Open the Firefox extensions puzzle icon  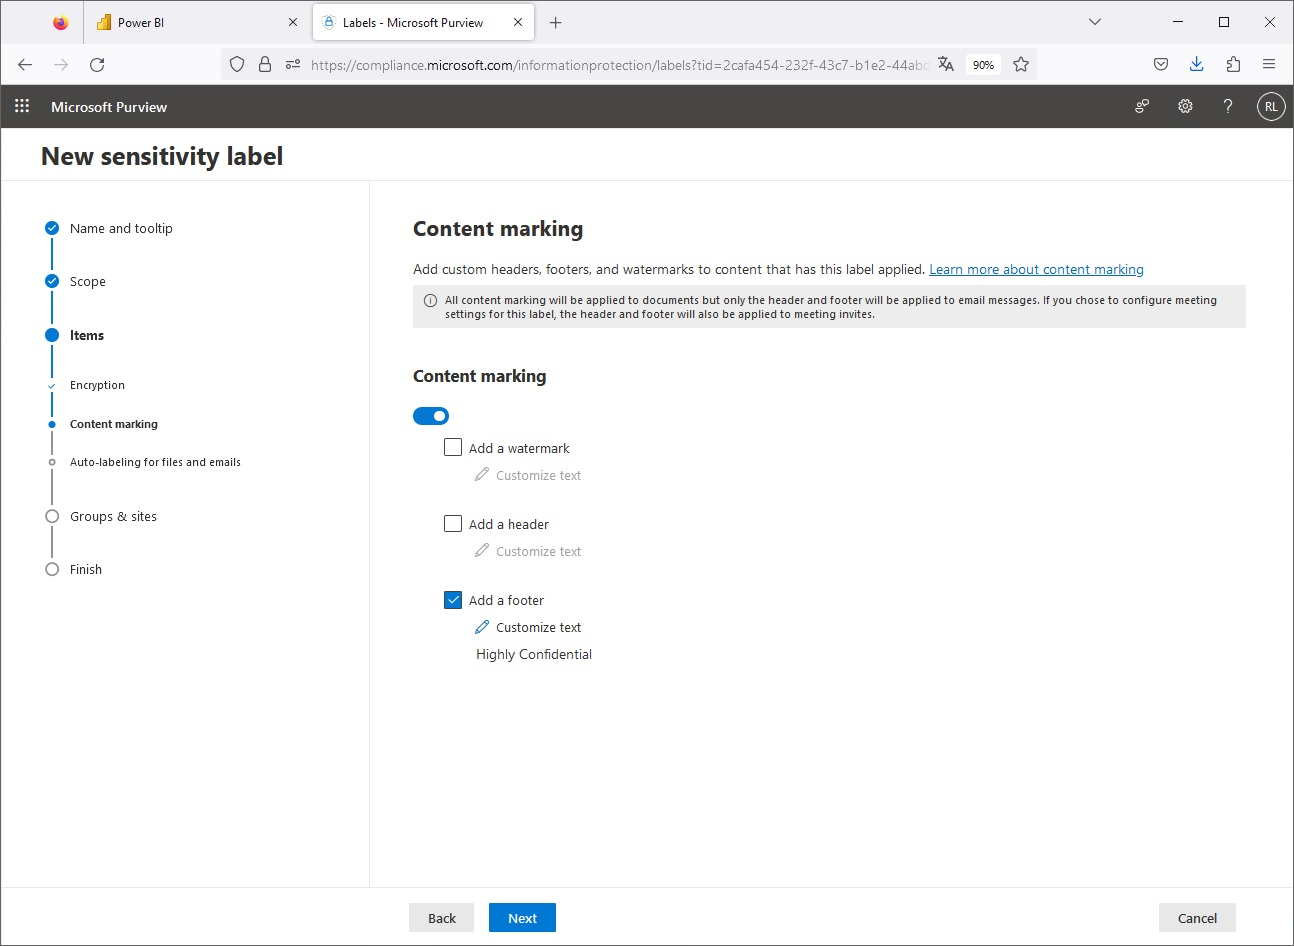(x=1233, y=64)
